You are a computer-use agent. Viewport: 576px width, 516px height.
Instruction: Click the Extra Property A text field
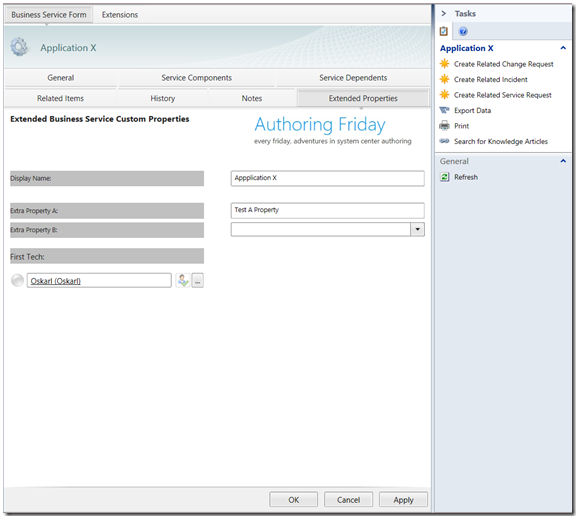tap(328, 210)
